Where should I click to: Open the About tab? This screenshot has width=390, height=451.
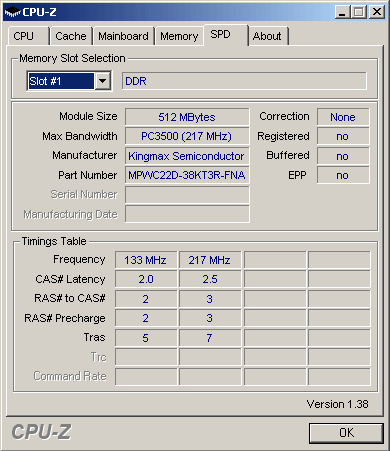(x=268, y=36)
